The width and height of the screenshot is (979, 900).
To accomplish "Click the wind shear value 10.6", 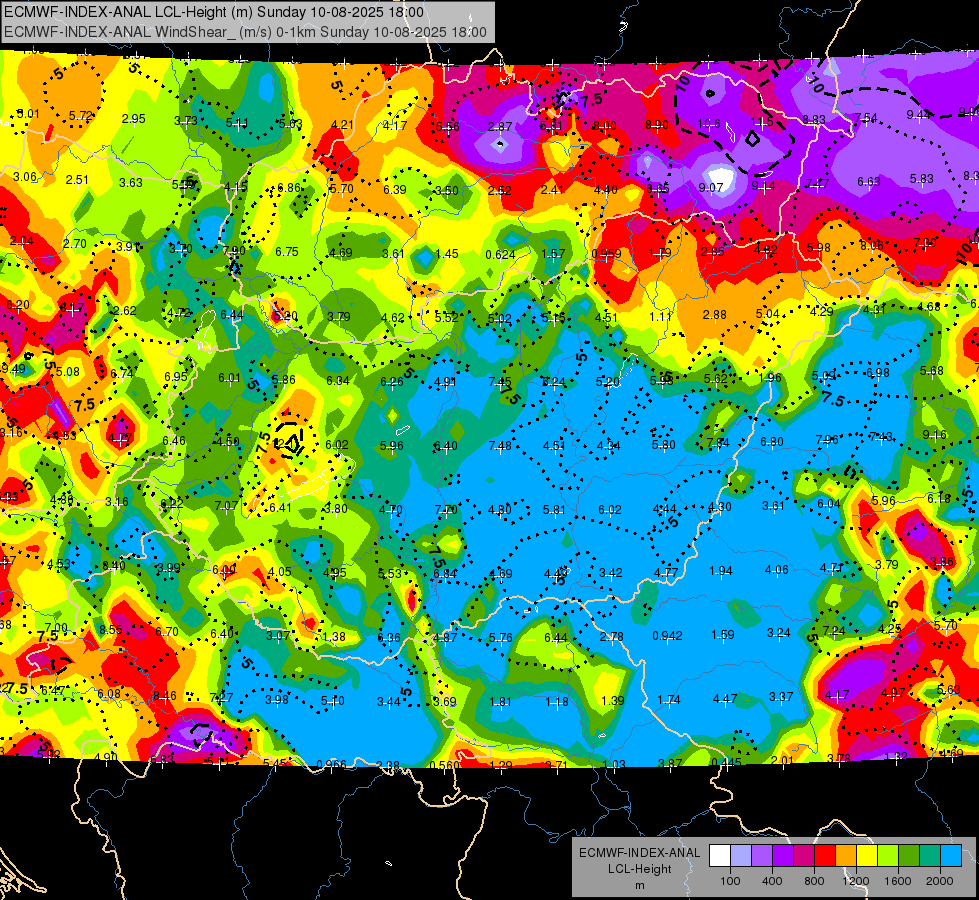I will pos(709,124).
